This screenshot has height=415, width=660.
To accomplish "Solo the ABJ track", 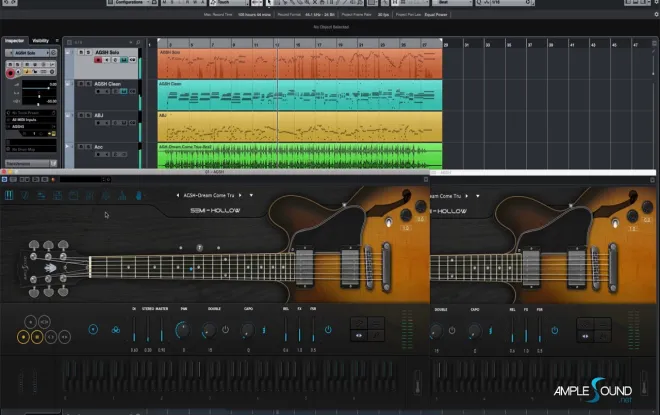I will coord(88,115).
